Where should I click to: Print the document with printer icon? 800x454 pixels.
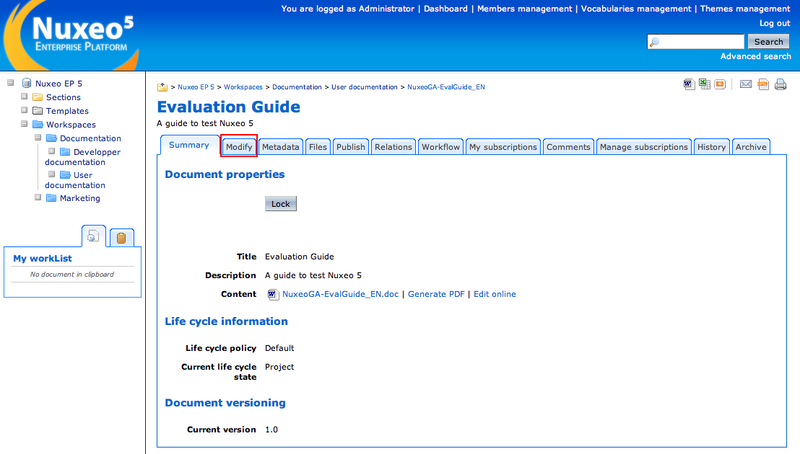pyautogui.click(x=781, y=84)
